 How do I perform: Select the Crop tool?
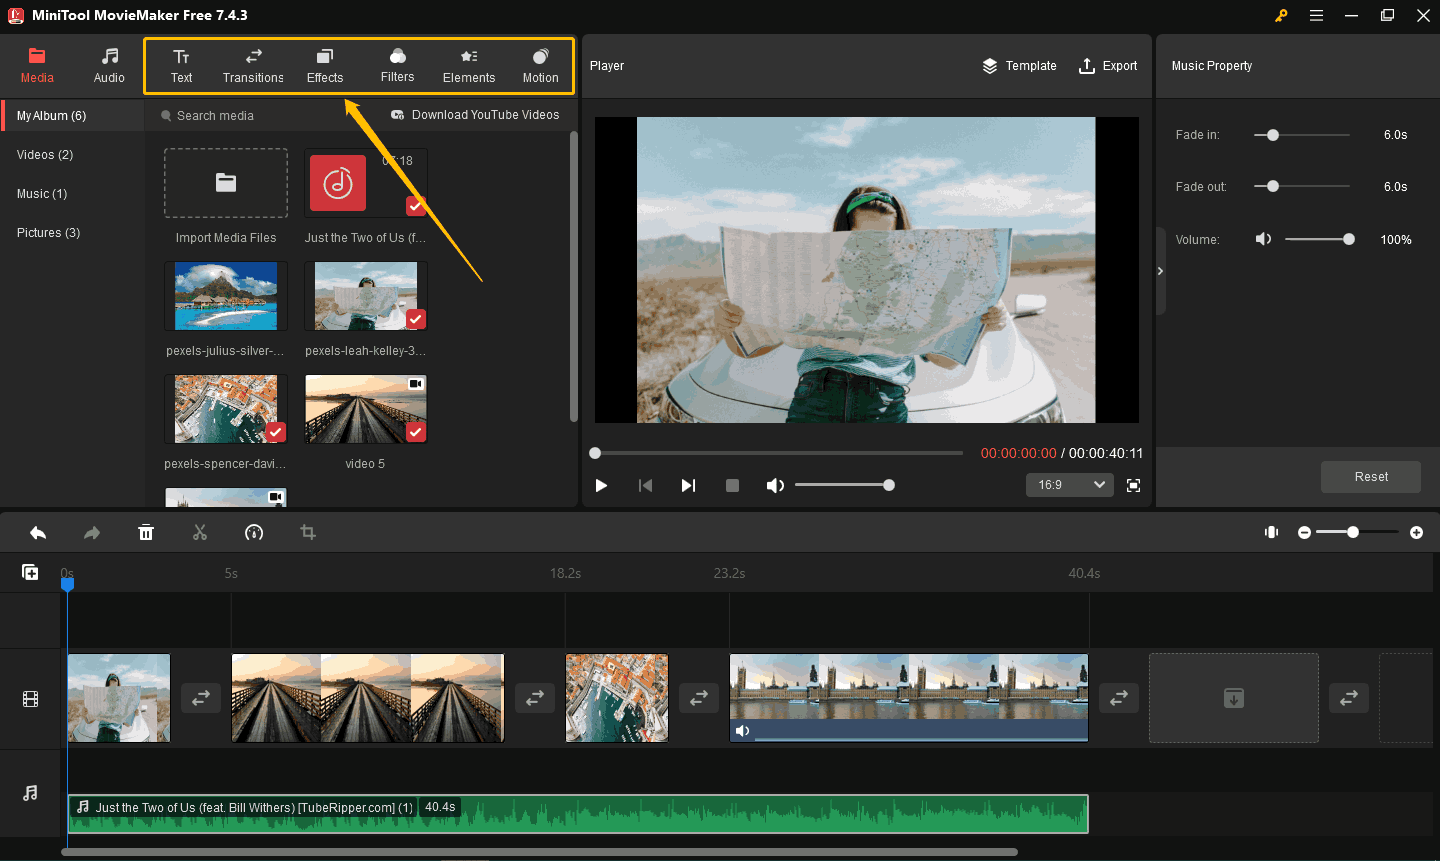(308, 533)
